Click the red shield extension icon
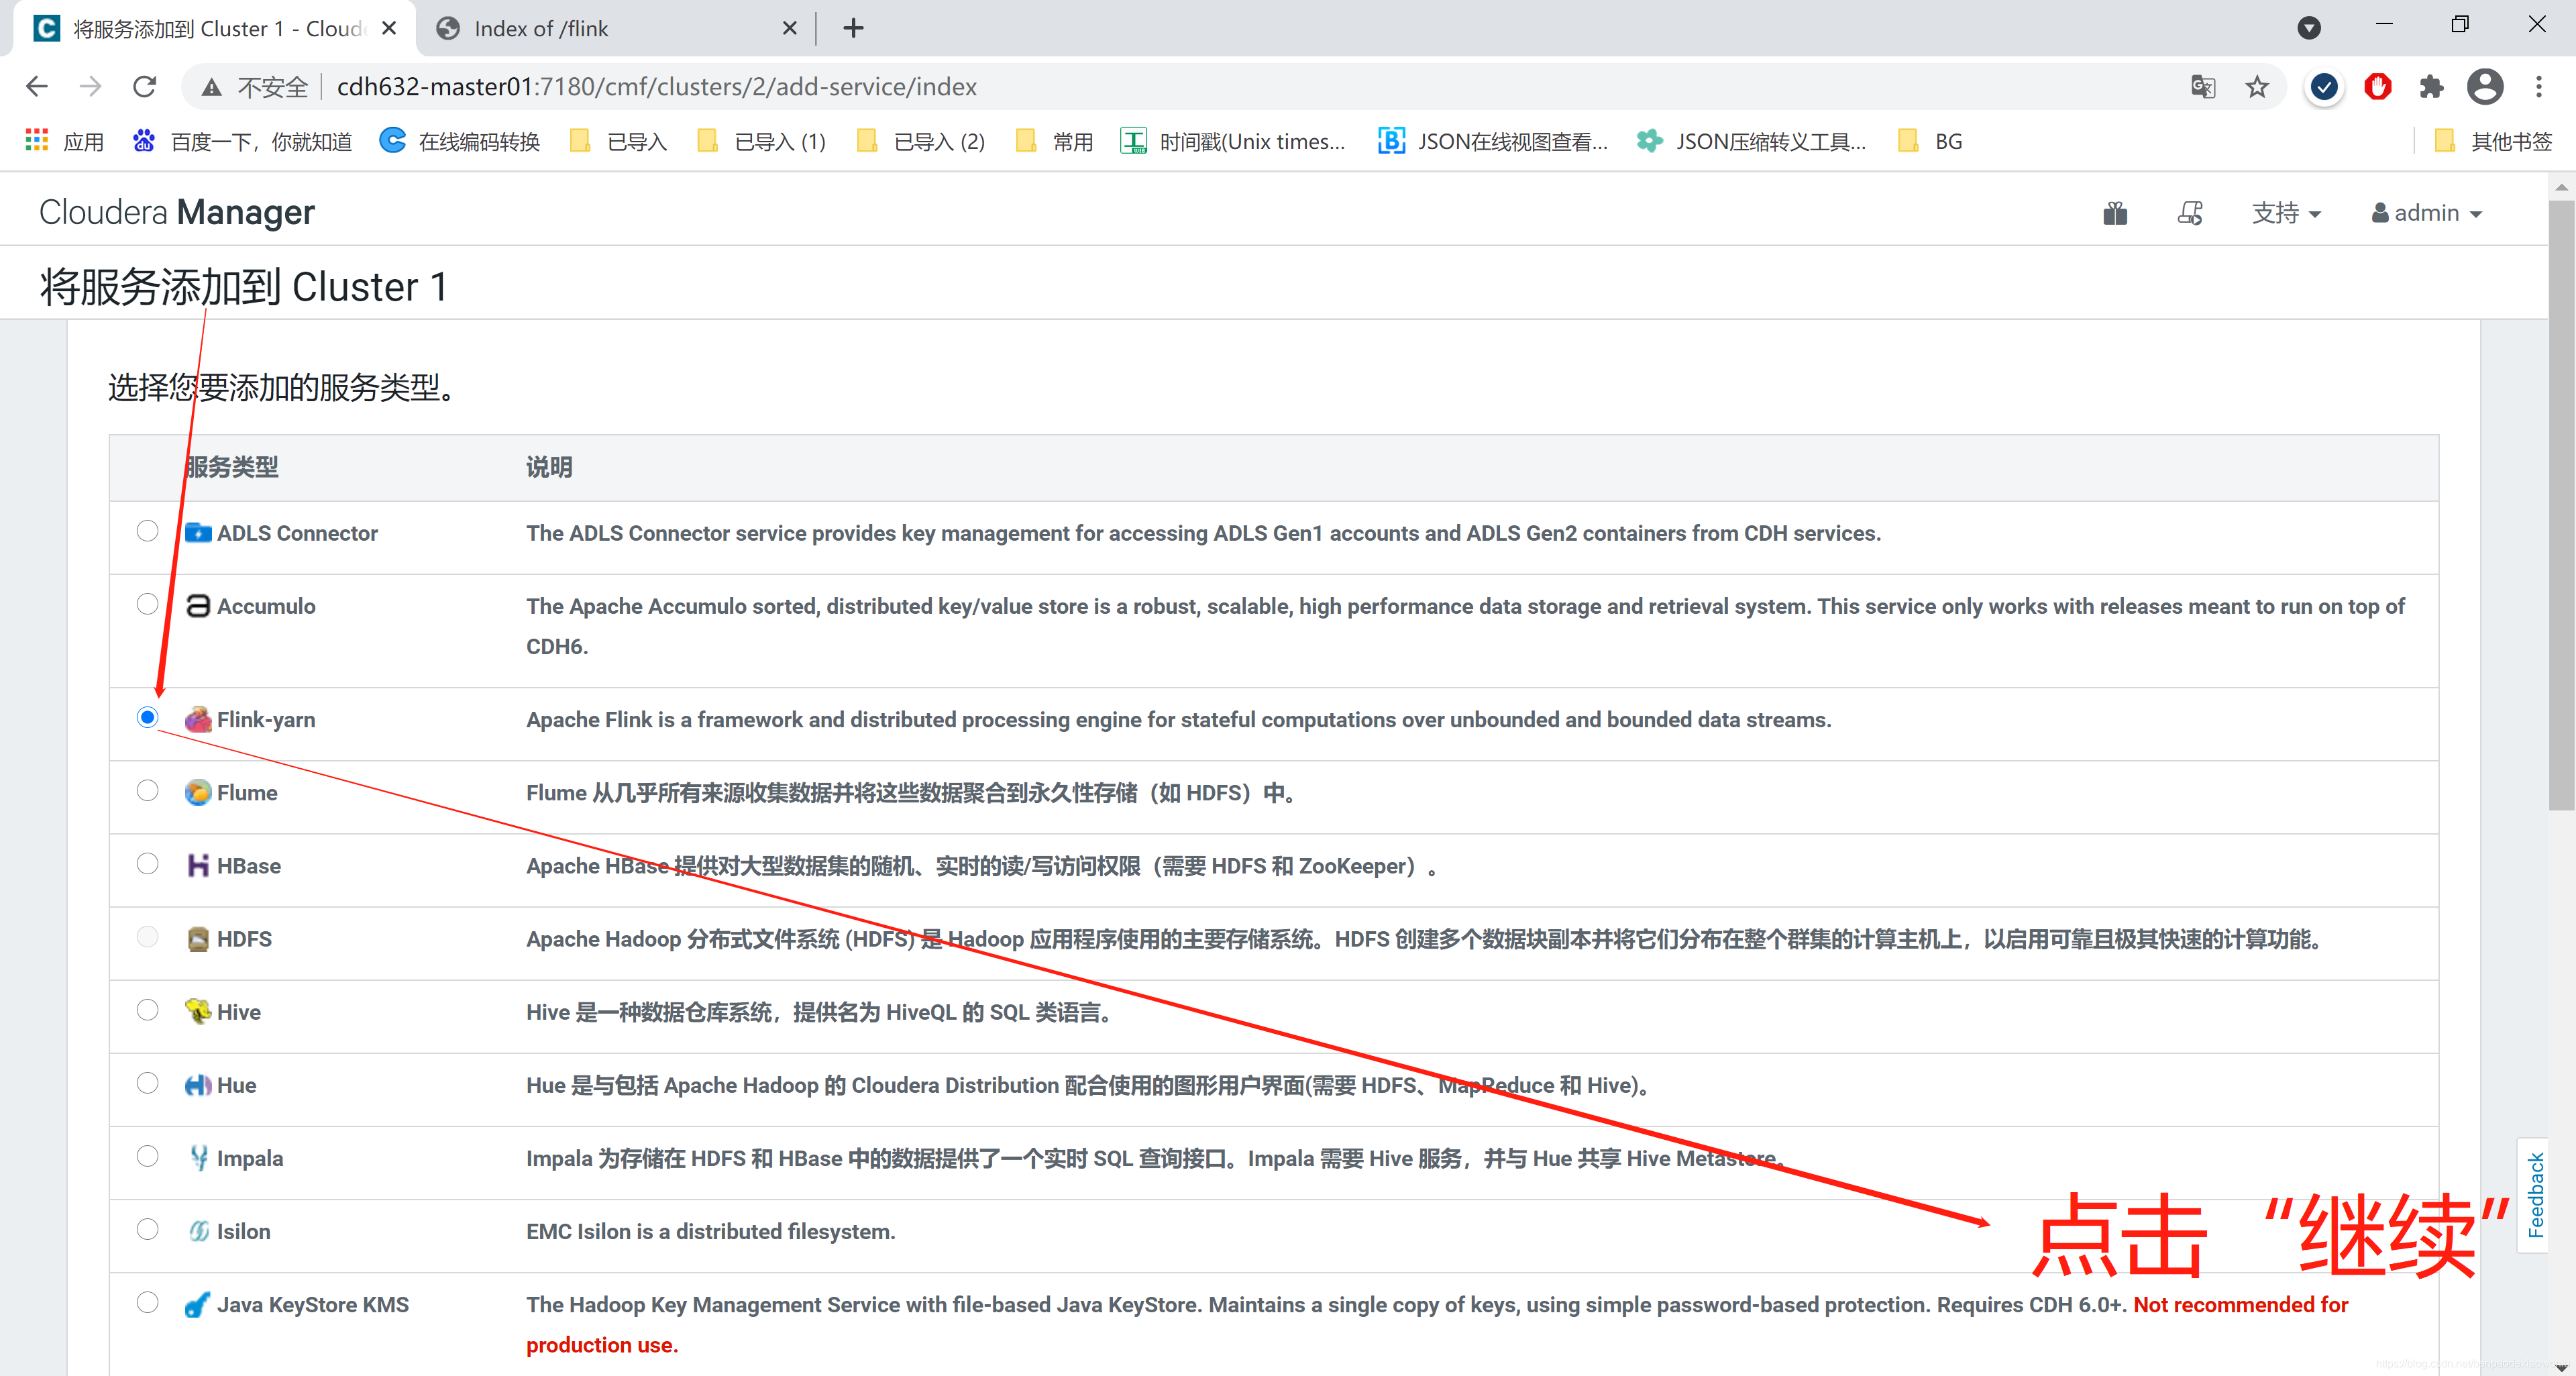Viewport: 2576px width, 1376px height. coord(2378,87)
